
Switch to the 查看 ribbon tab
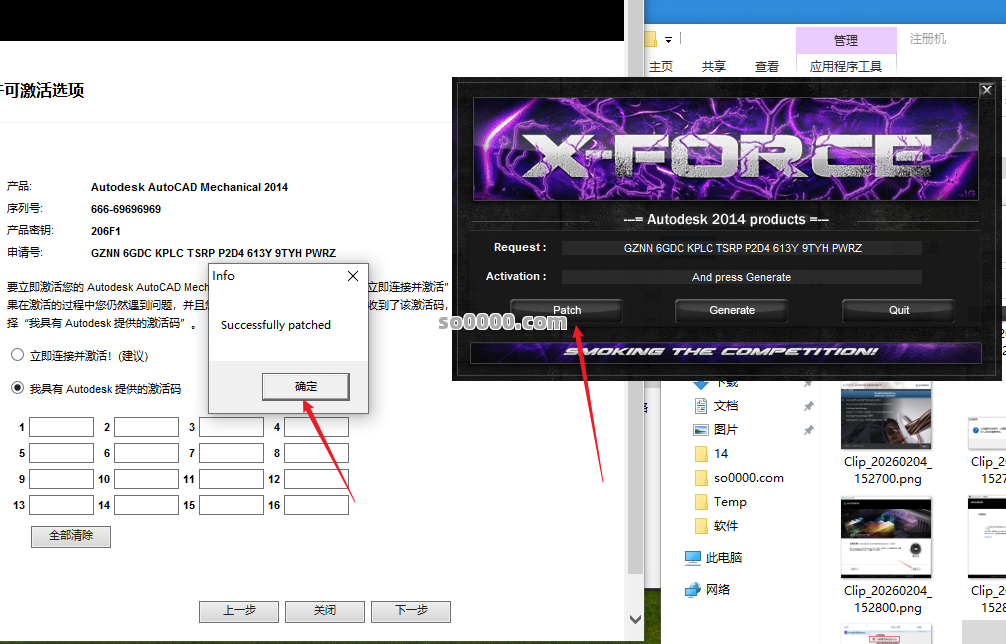(767, 67)
